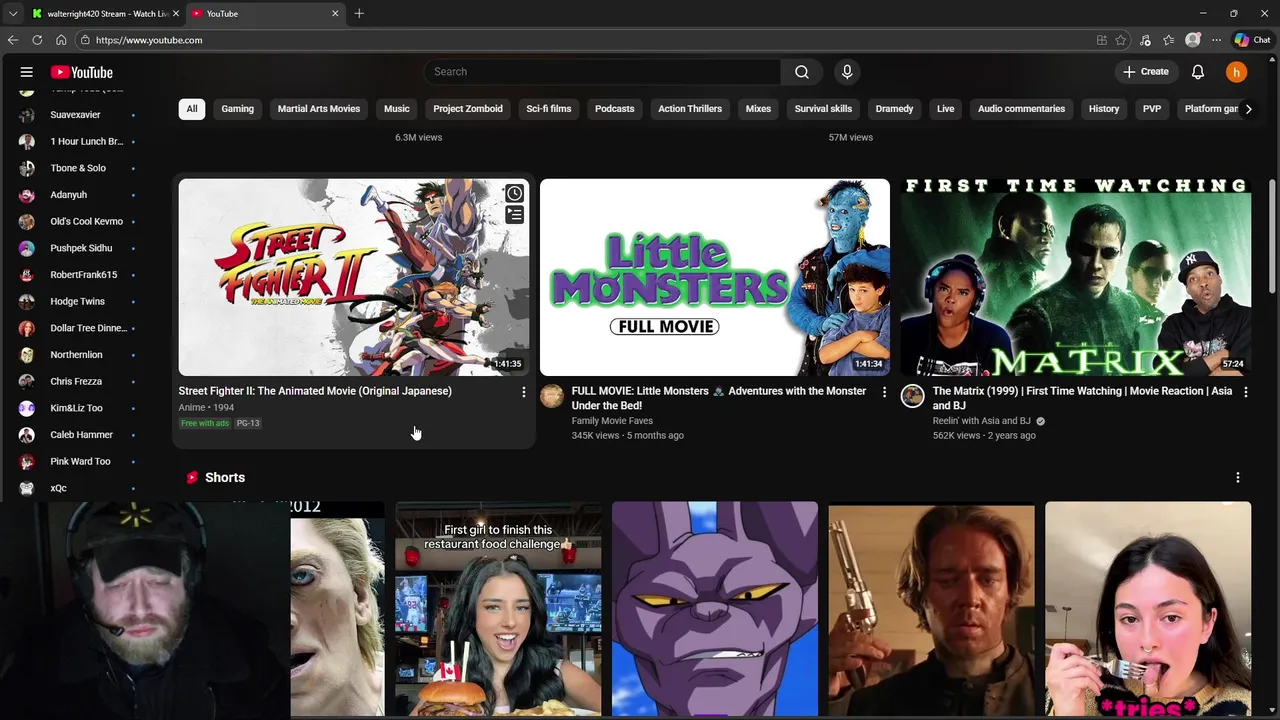The image size is (1280, 720).
Task: Open Hodge Twins subscription channel
Action: [x=78, y=301]
